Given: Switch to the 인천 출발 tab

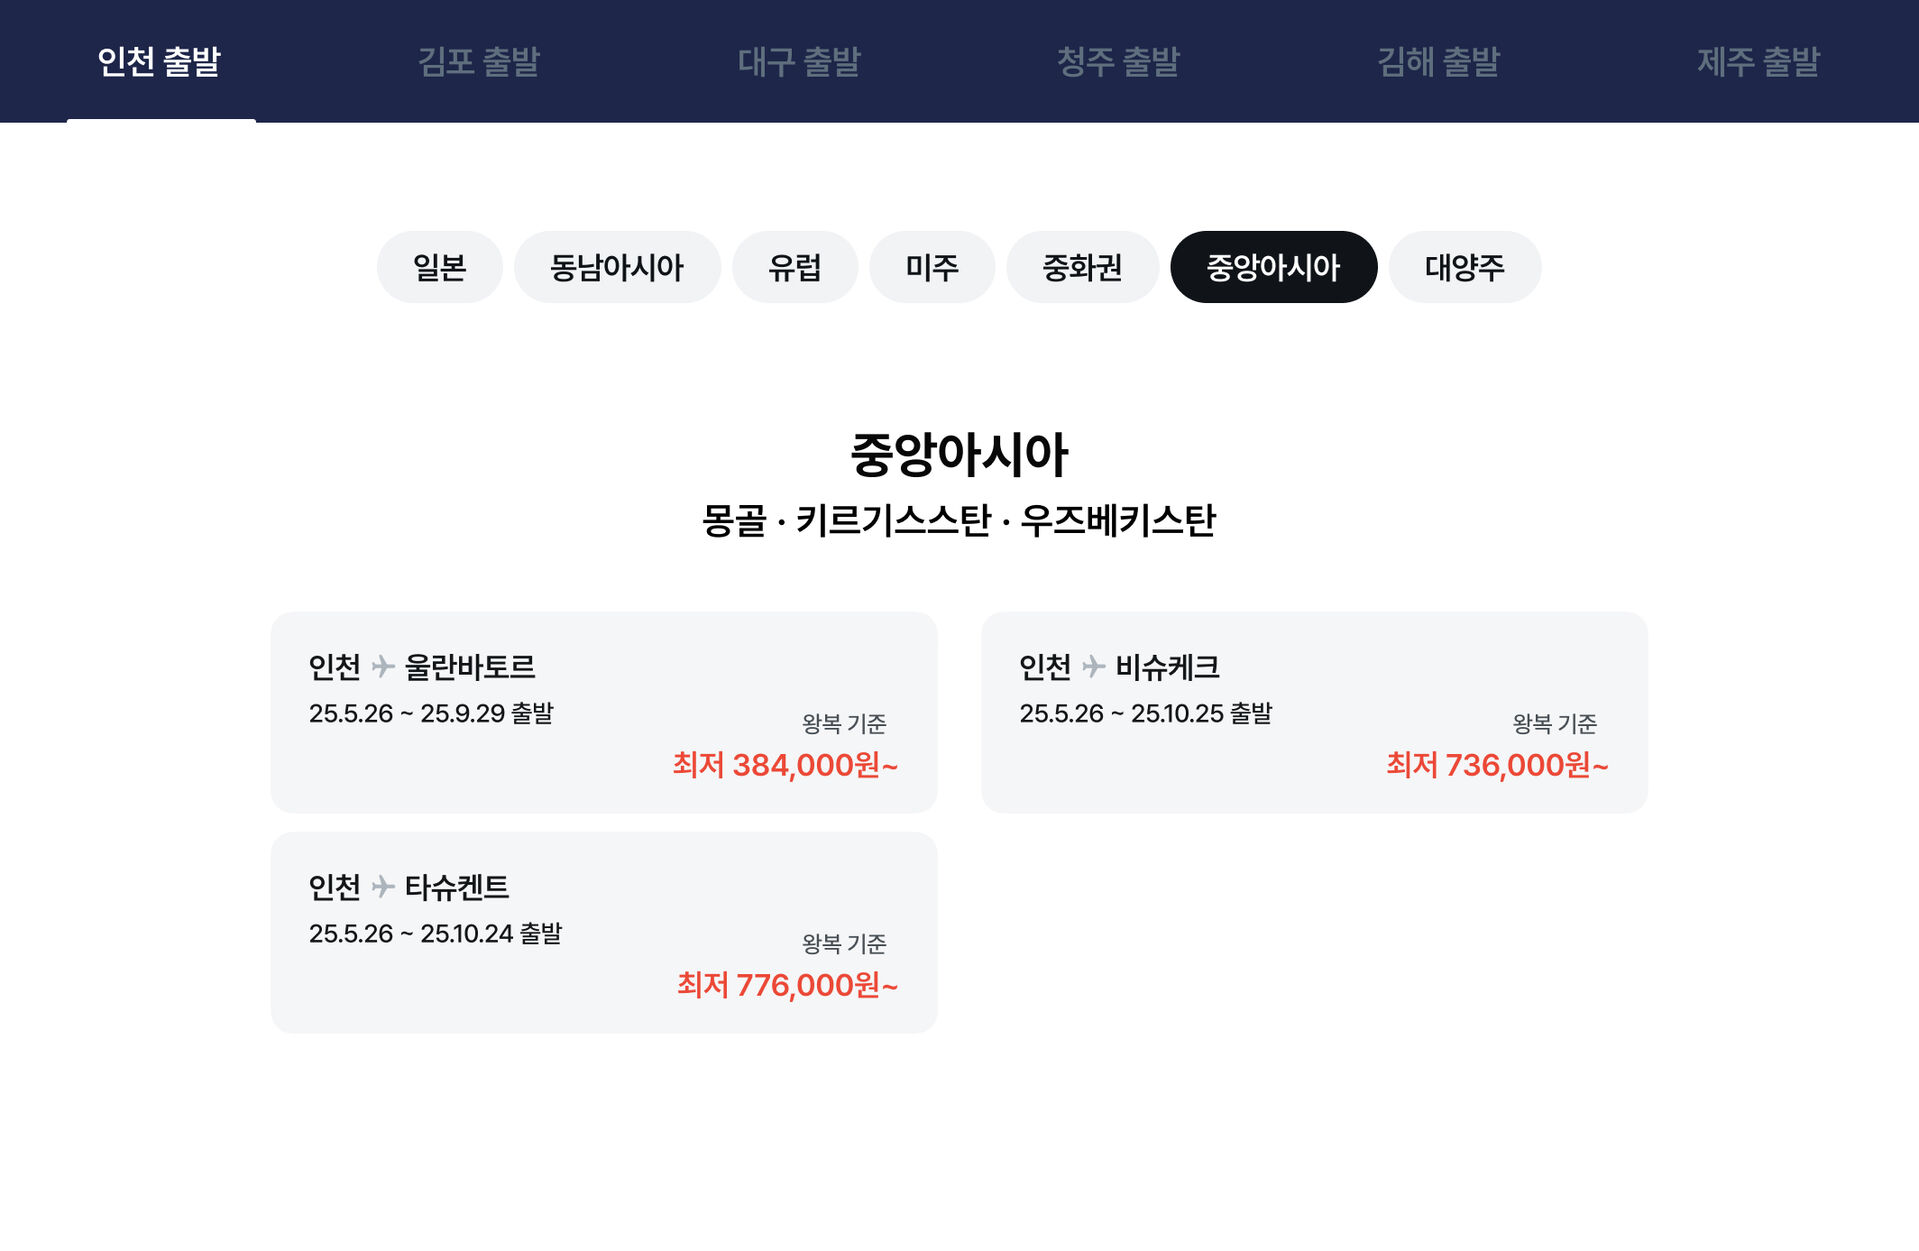Looking at the screenshot, I should pyautogui.click(x=159, y=62).
